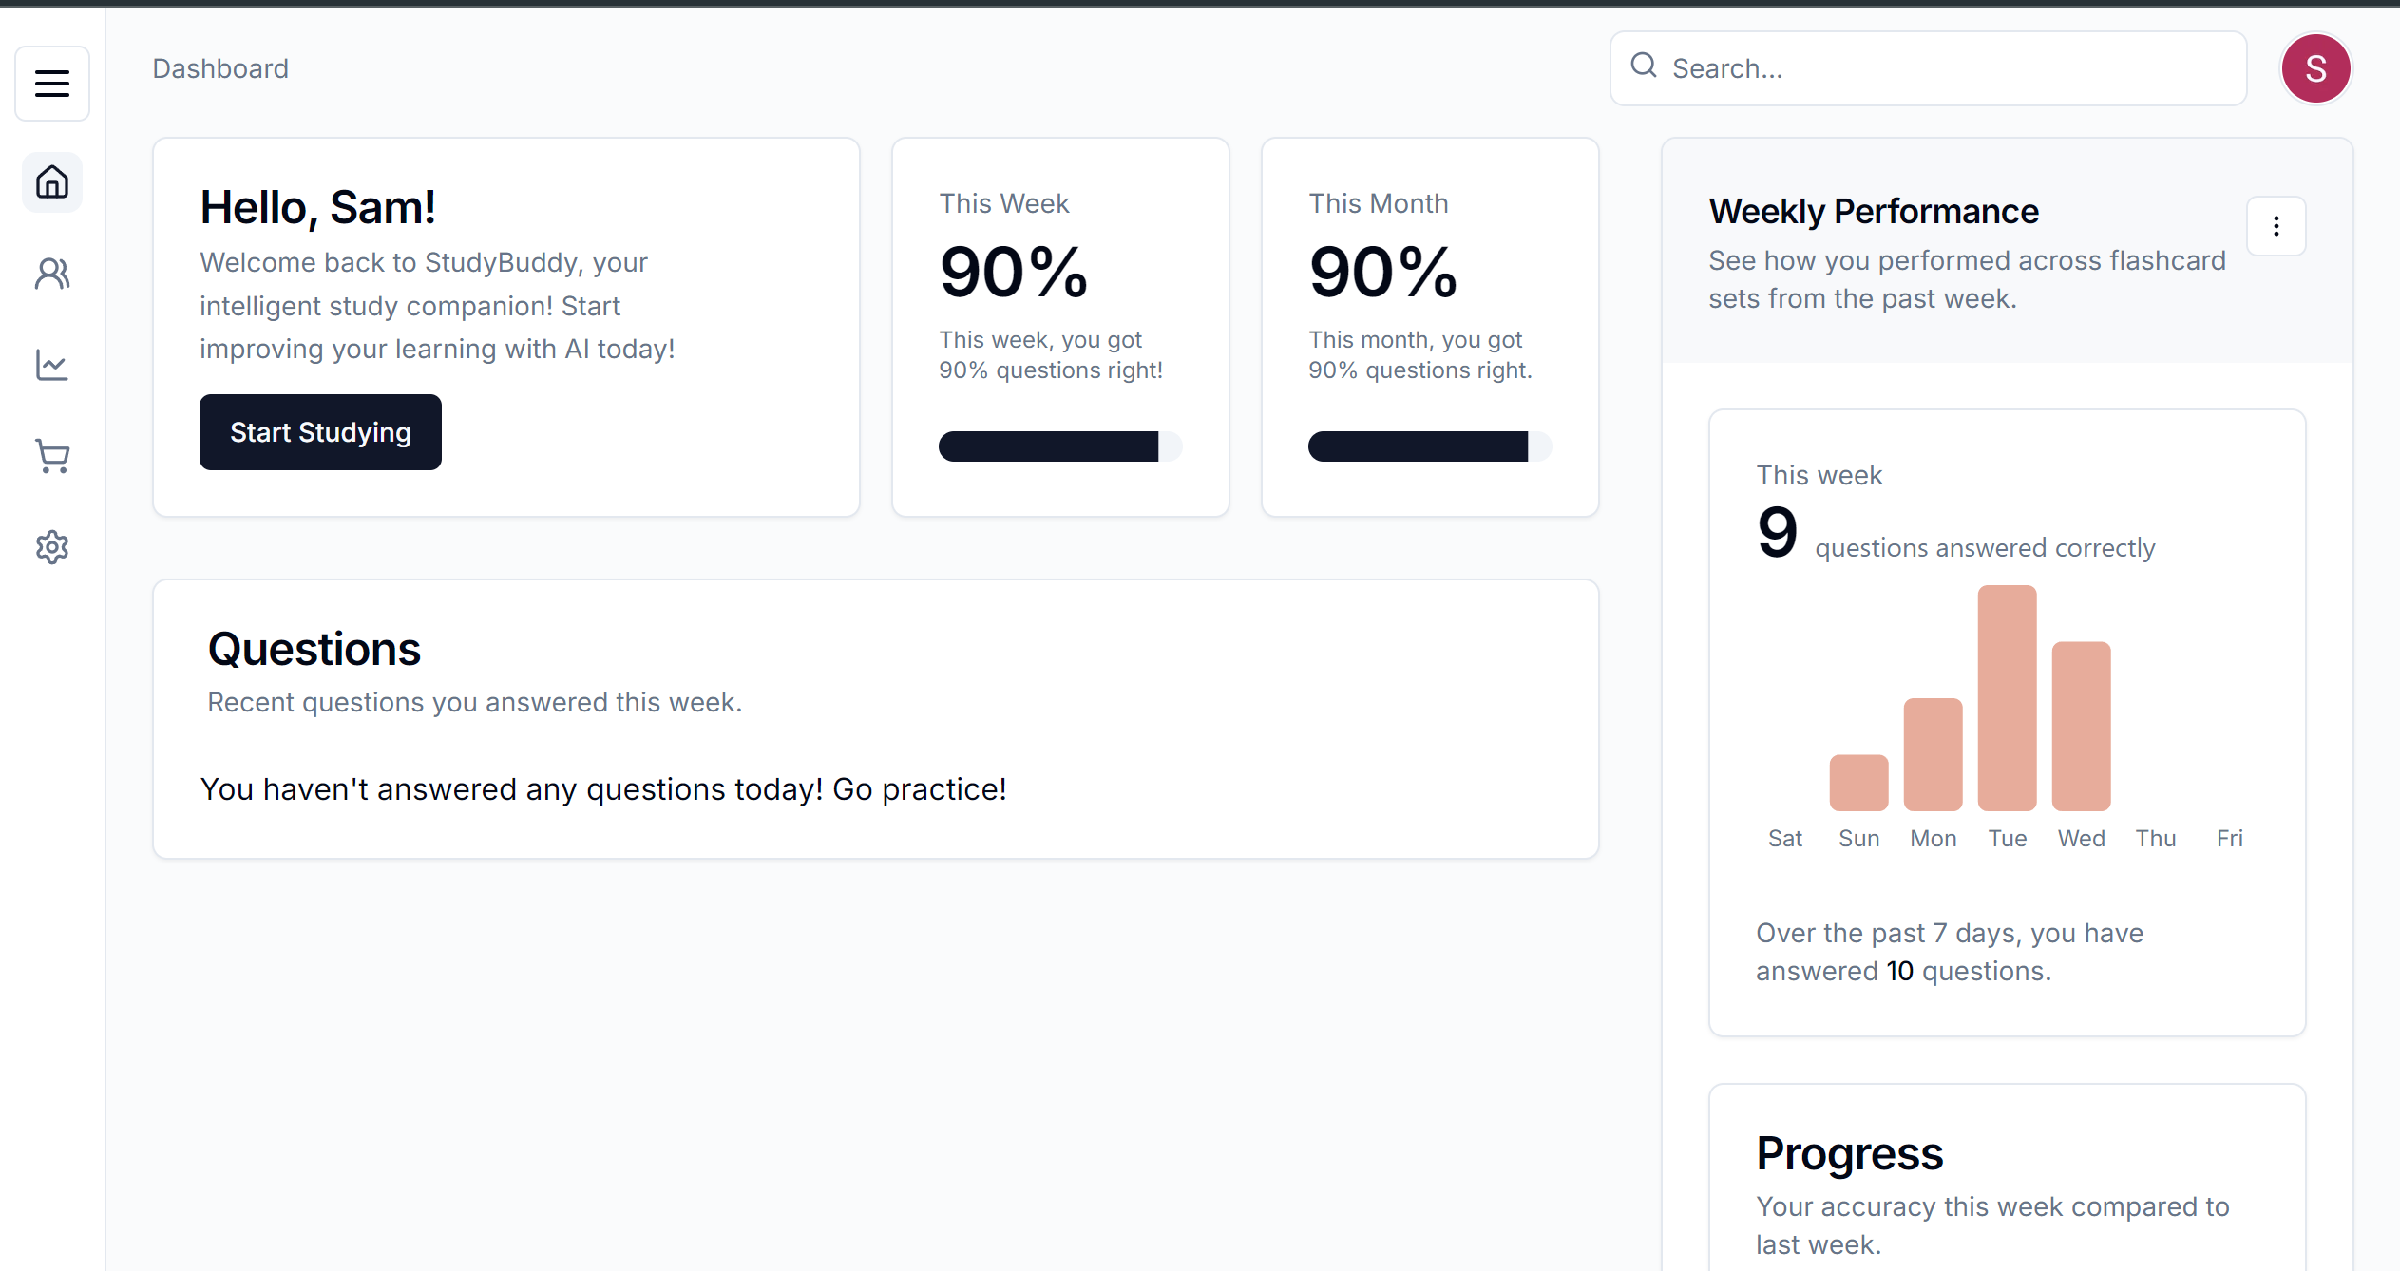This screenshot has width=2400, height=1271.
Task: Select the Tue bar in weekly chart
Action: click(x=2007, y=698)
